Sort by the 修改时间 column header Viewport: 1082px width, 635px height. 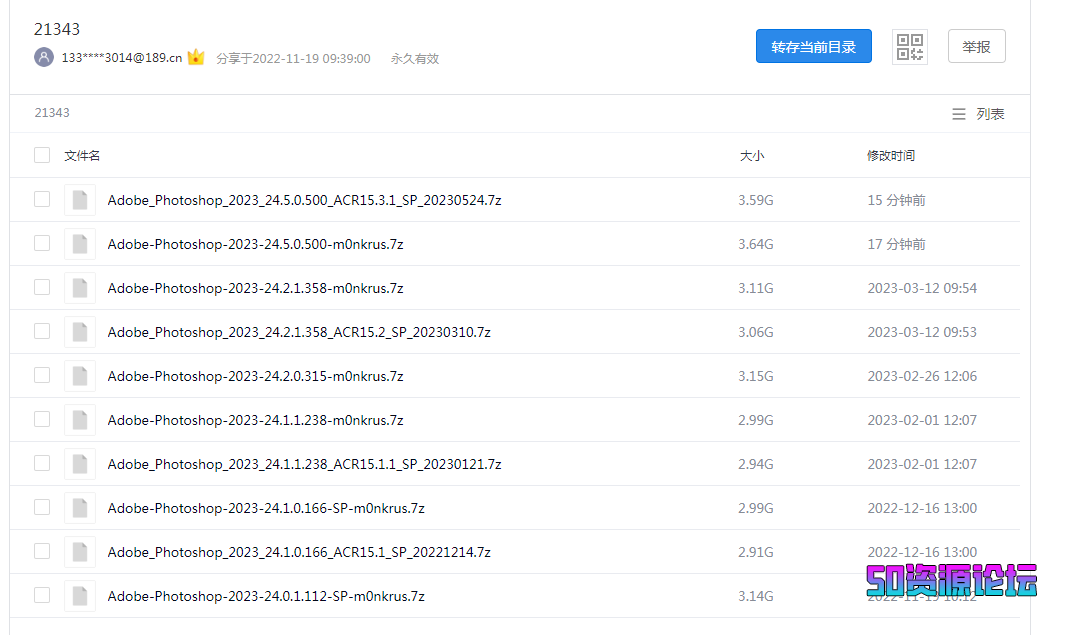891,155
